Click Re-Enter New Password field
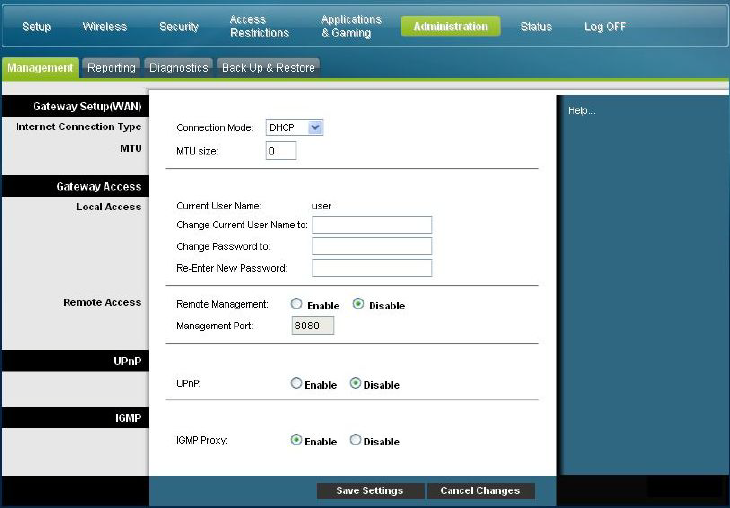Viewport: 730px width, 508px height. (372, 268)
